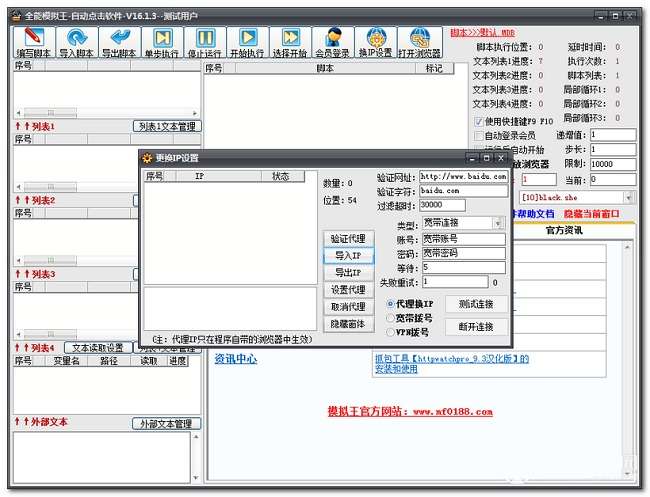This screenshot has width=650, height=497.
Task: Click the 脚本>>默认.MDB link
Action: point(483,33)
